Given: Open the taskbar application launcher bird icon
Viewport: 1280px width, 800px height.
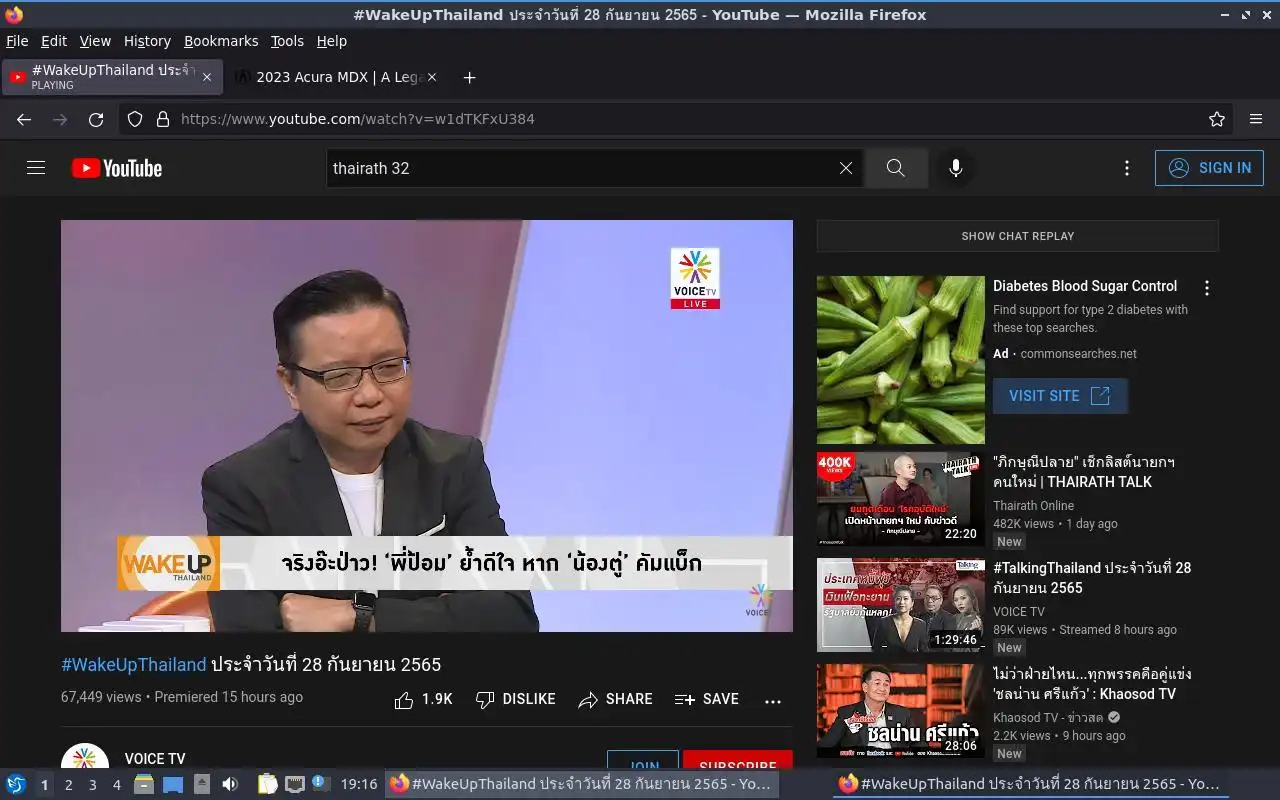Looking at the screenshot, I should click(x=16, y=784).
